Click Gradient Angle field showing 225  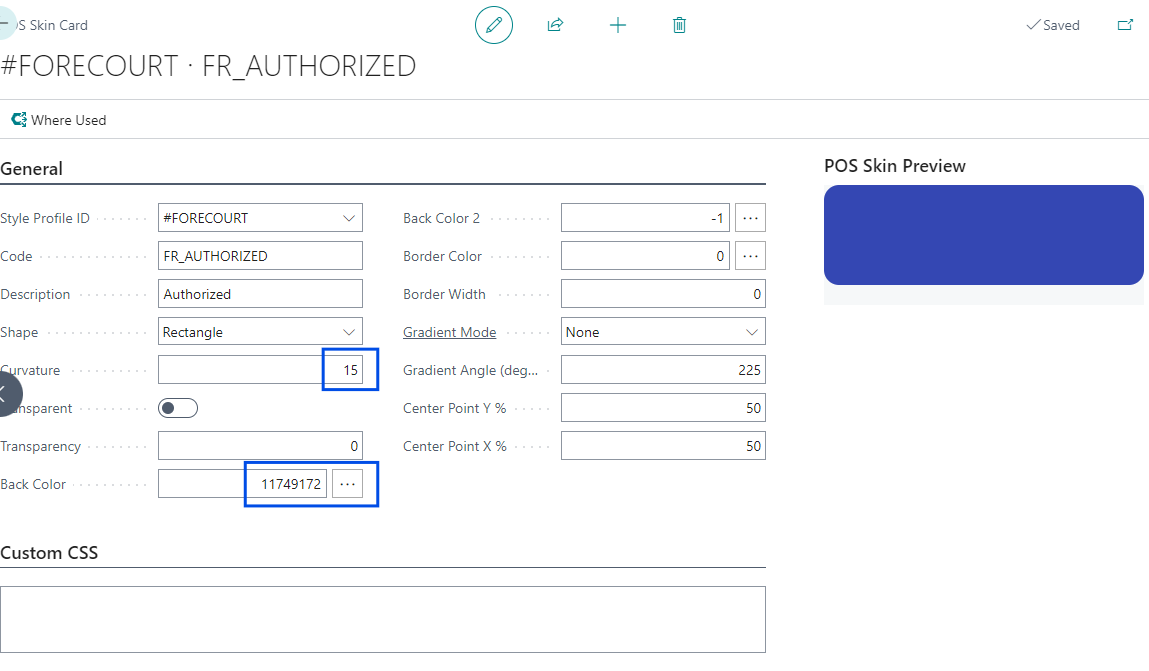click(663, 370)
